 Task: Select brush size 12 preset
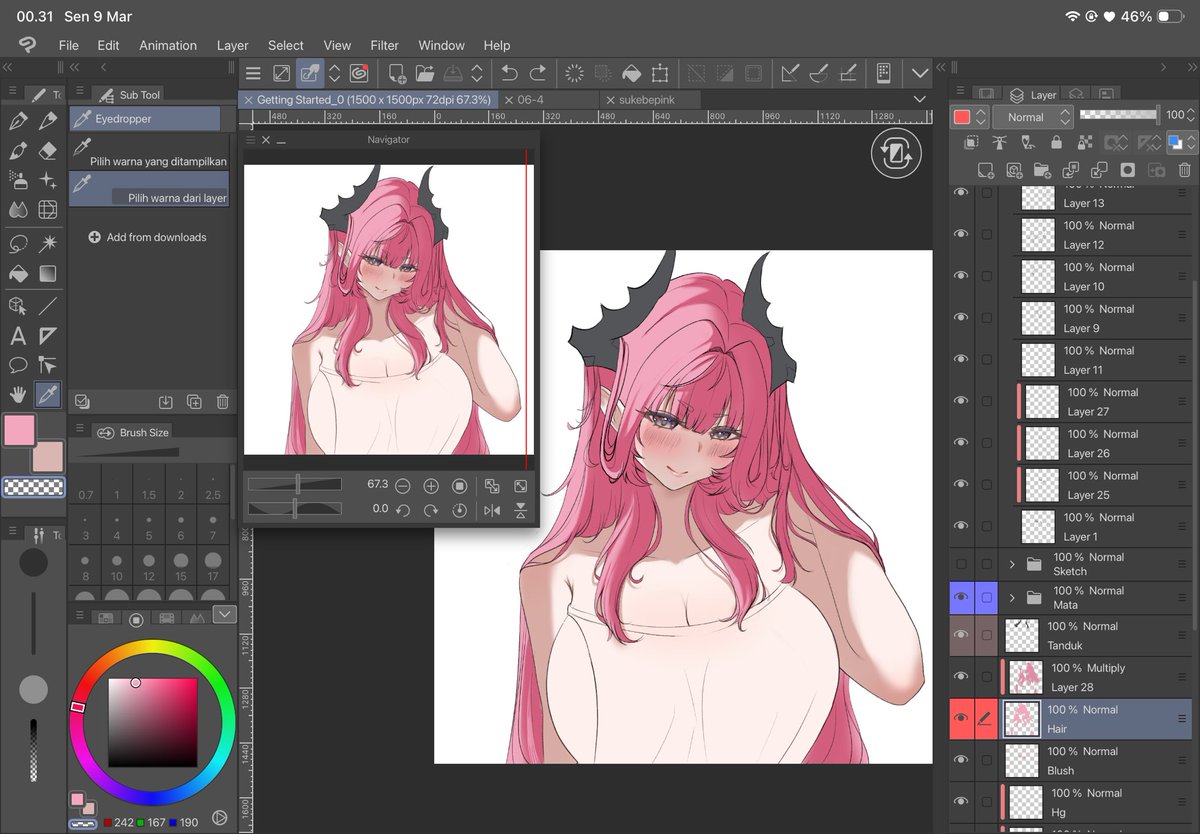pos(149,564)
